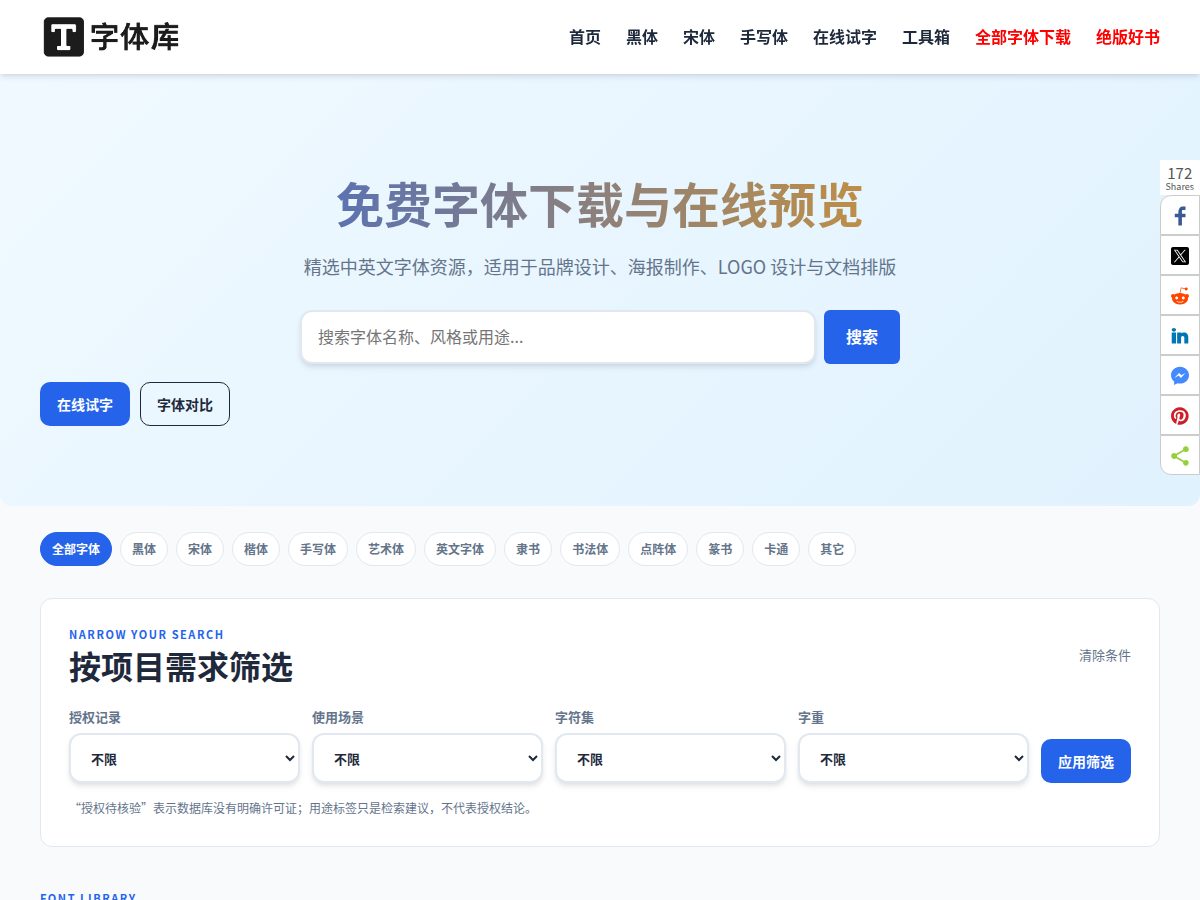Select the 点阵体 category pill
The height and width of the screenshot is (900, 1200).
(x=658, y=549)
